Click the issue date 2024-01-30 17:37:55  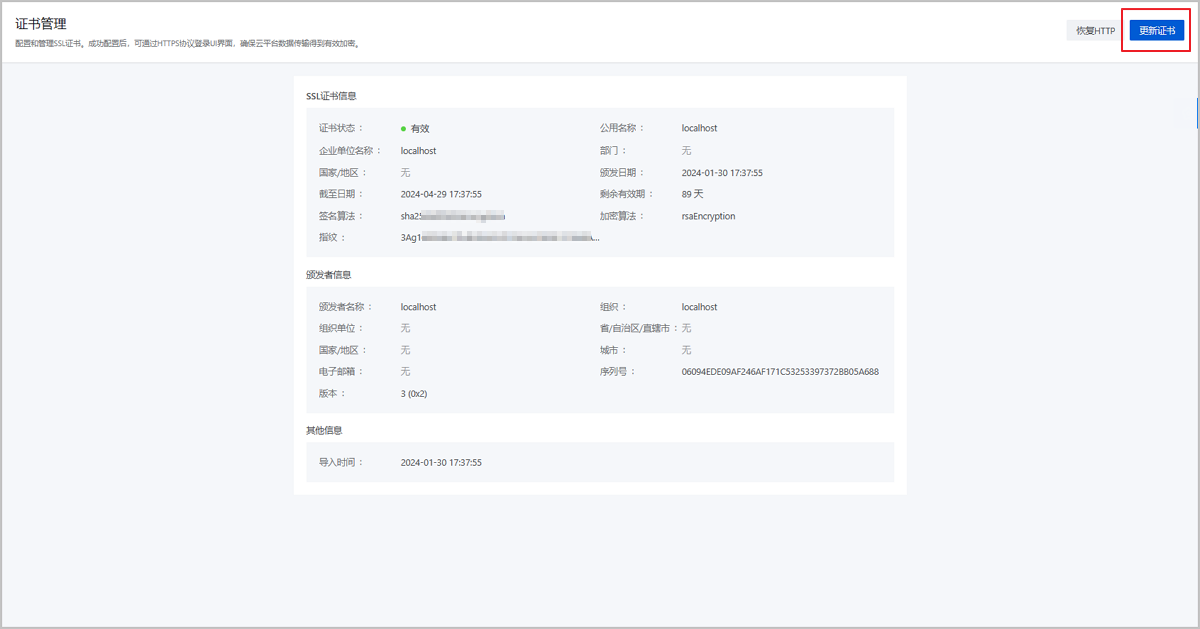[722, 172]
